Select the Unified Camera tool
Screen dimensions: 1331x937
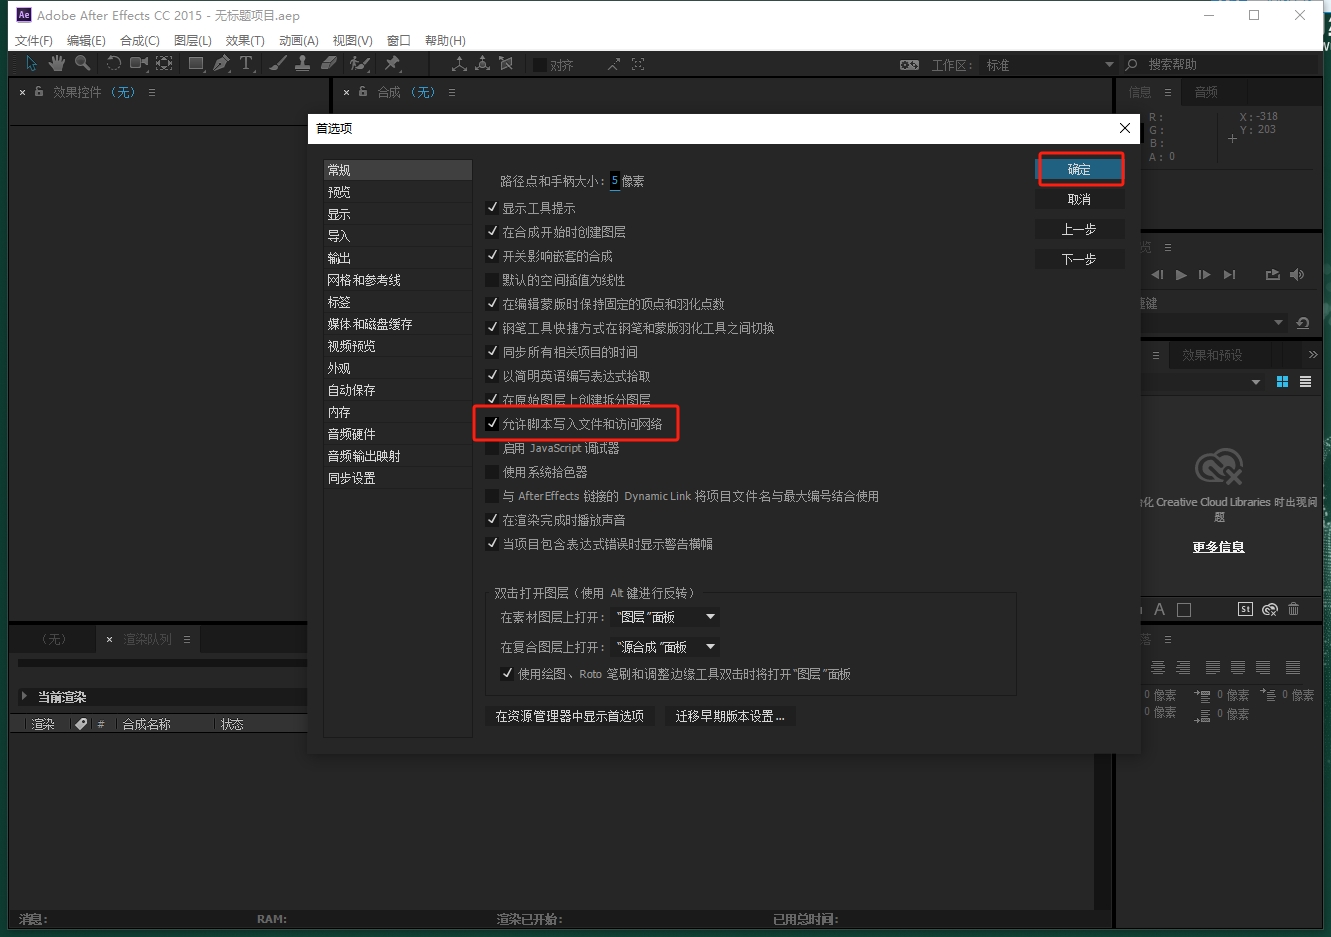139,64
